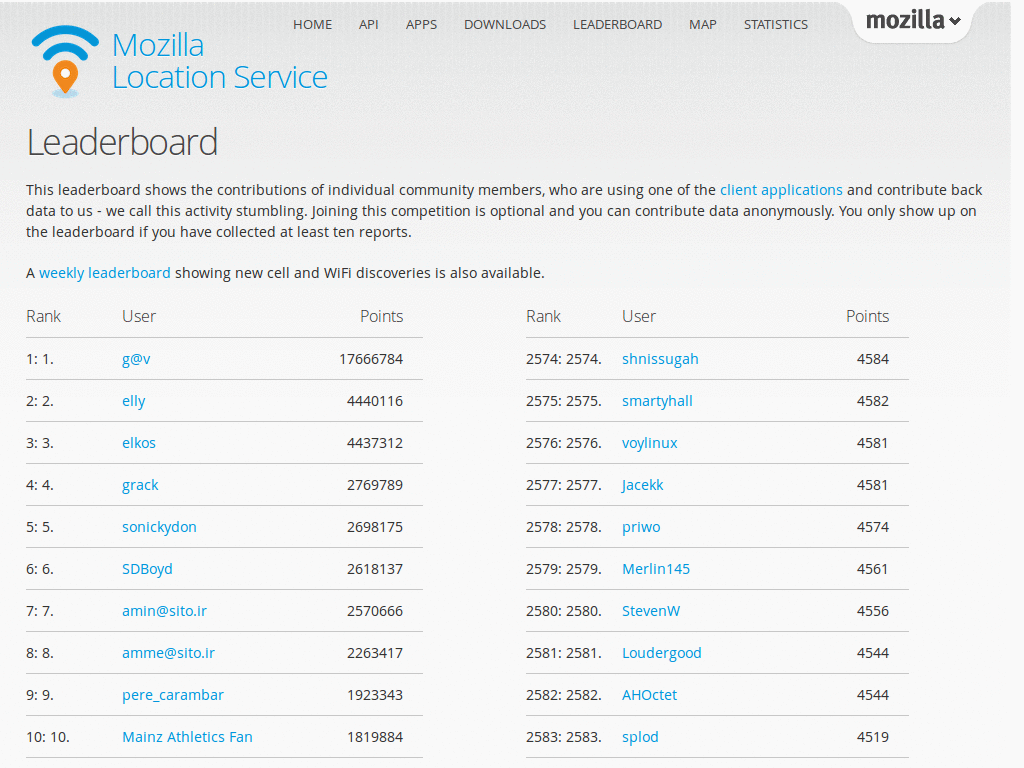Click points value 1819884
Viewport: 1024px width, 768px height.
point(375,737)
